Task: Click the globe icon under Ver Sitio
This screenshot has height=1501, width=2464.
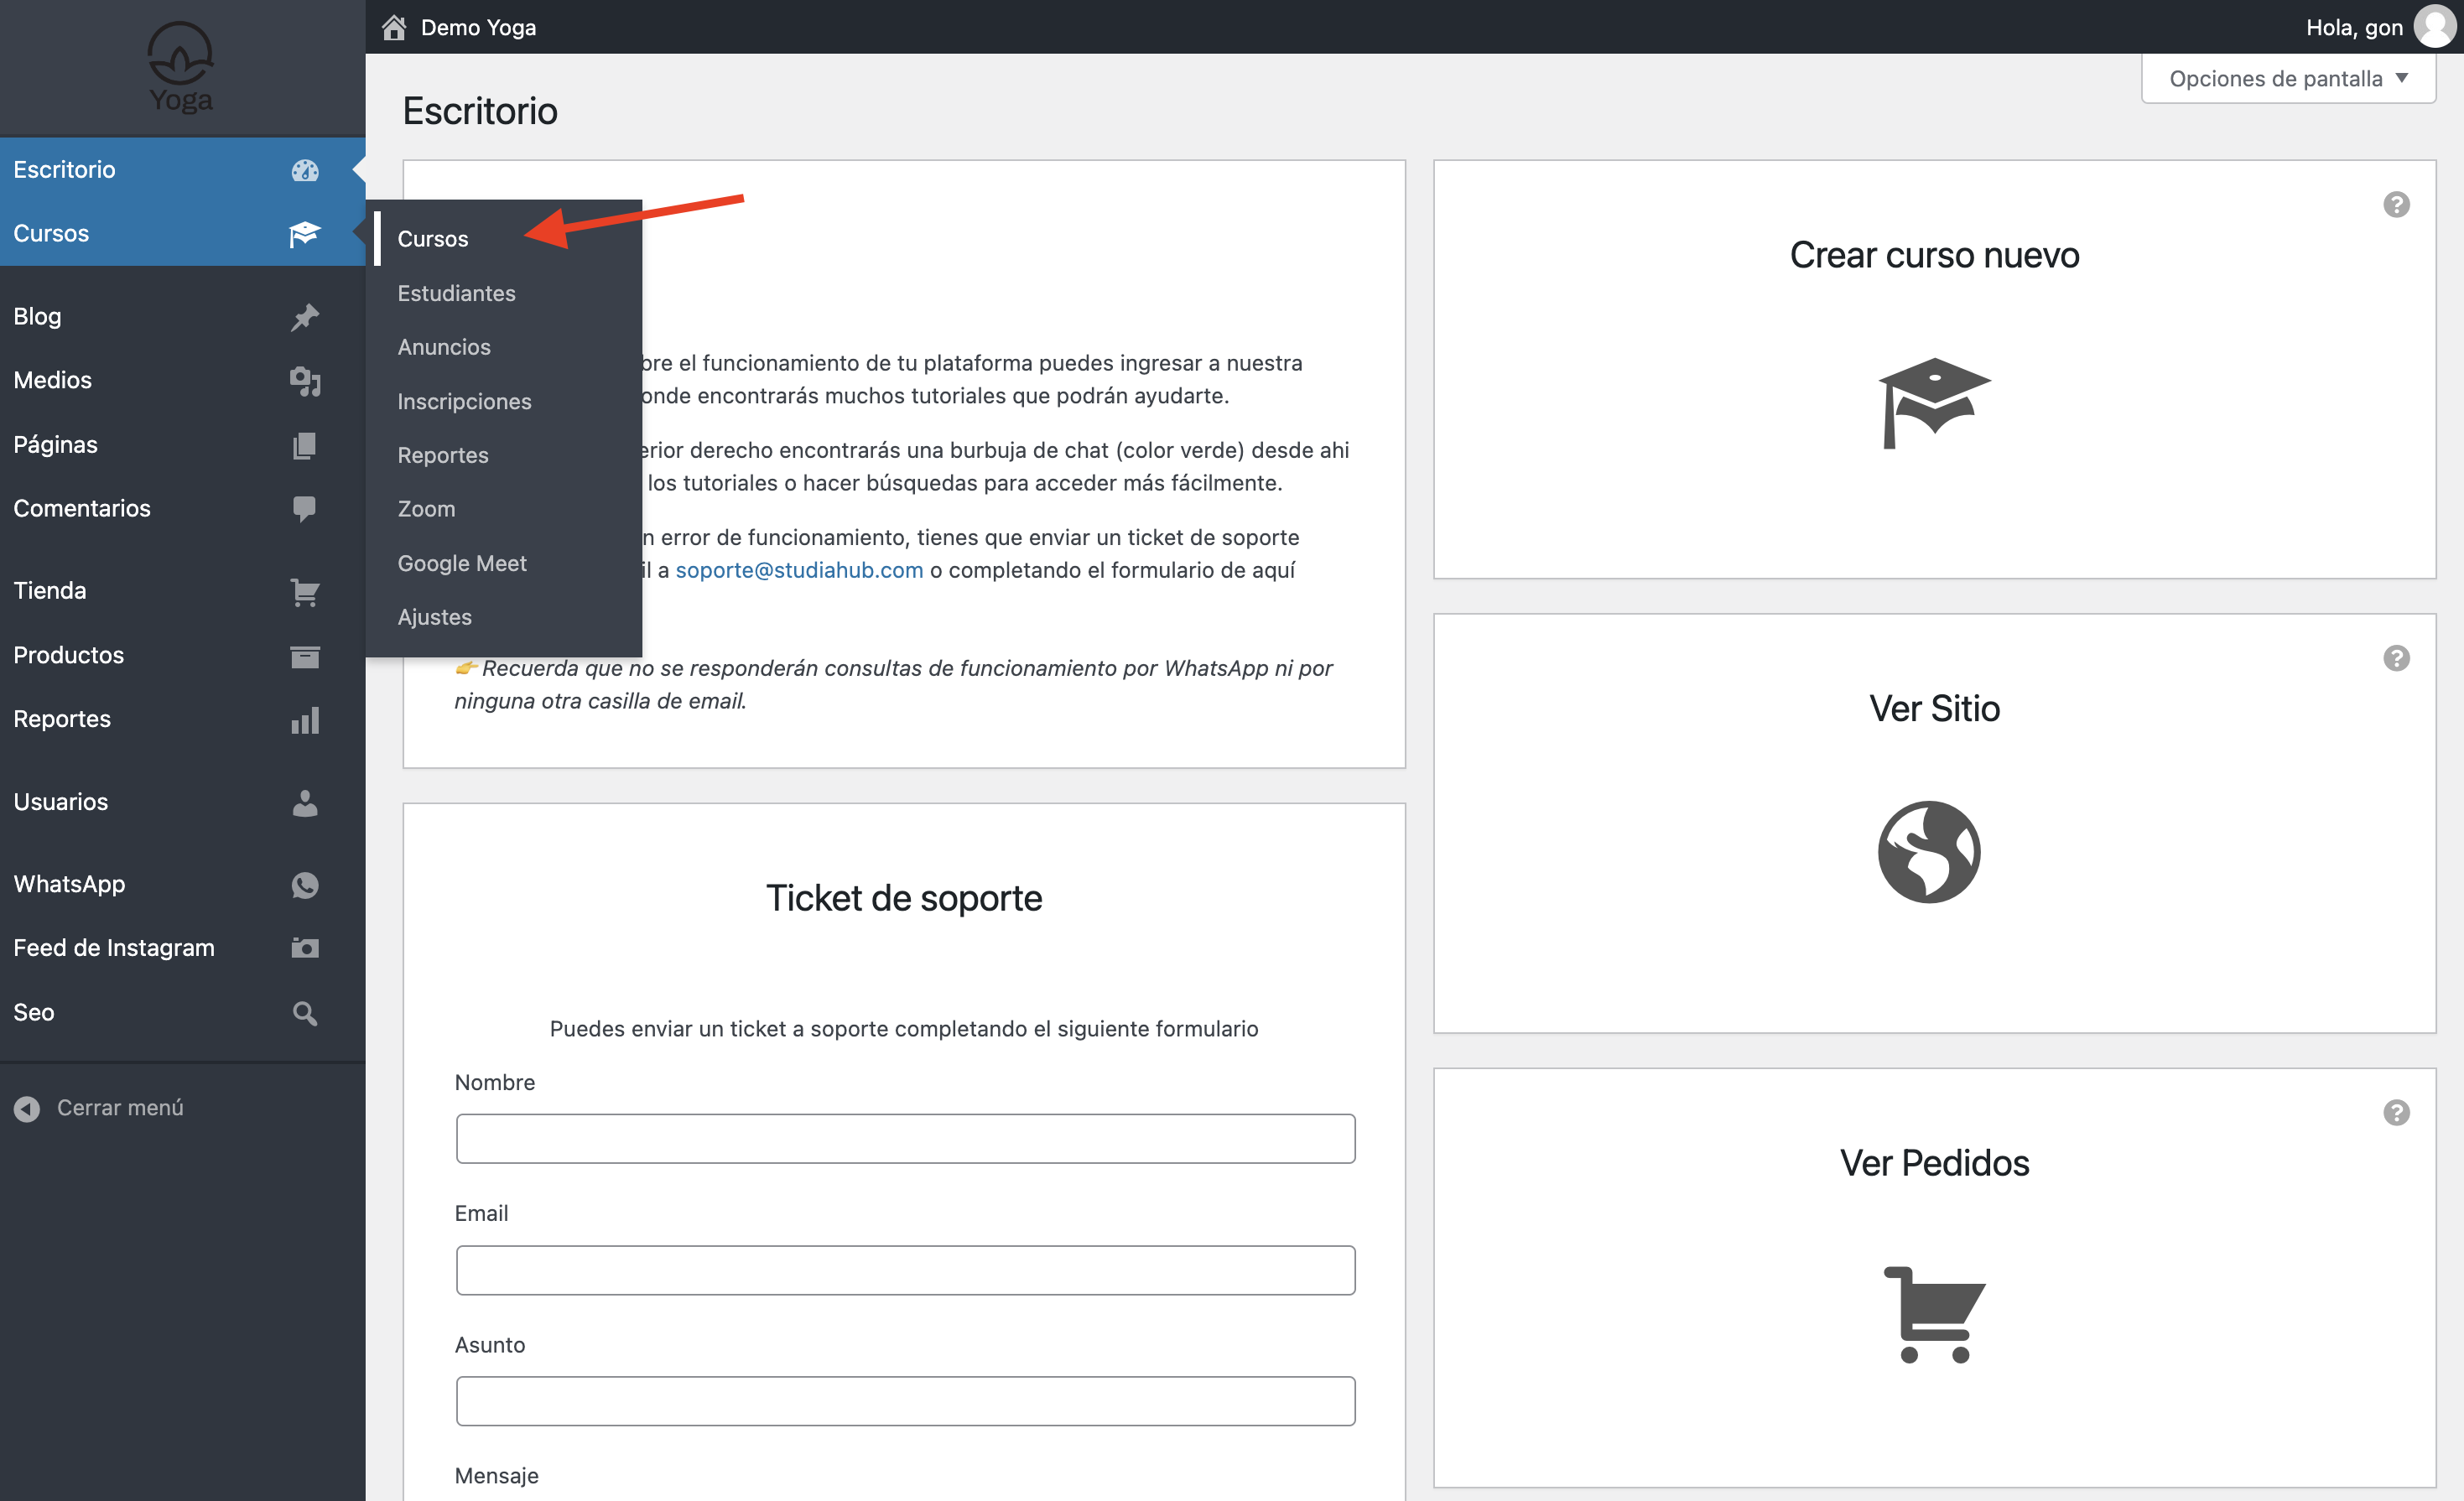Action: coord(1928,852)
